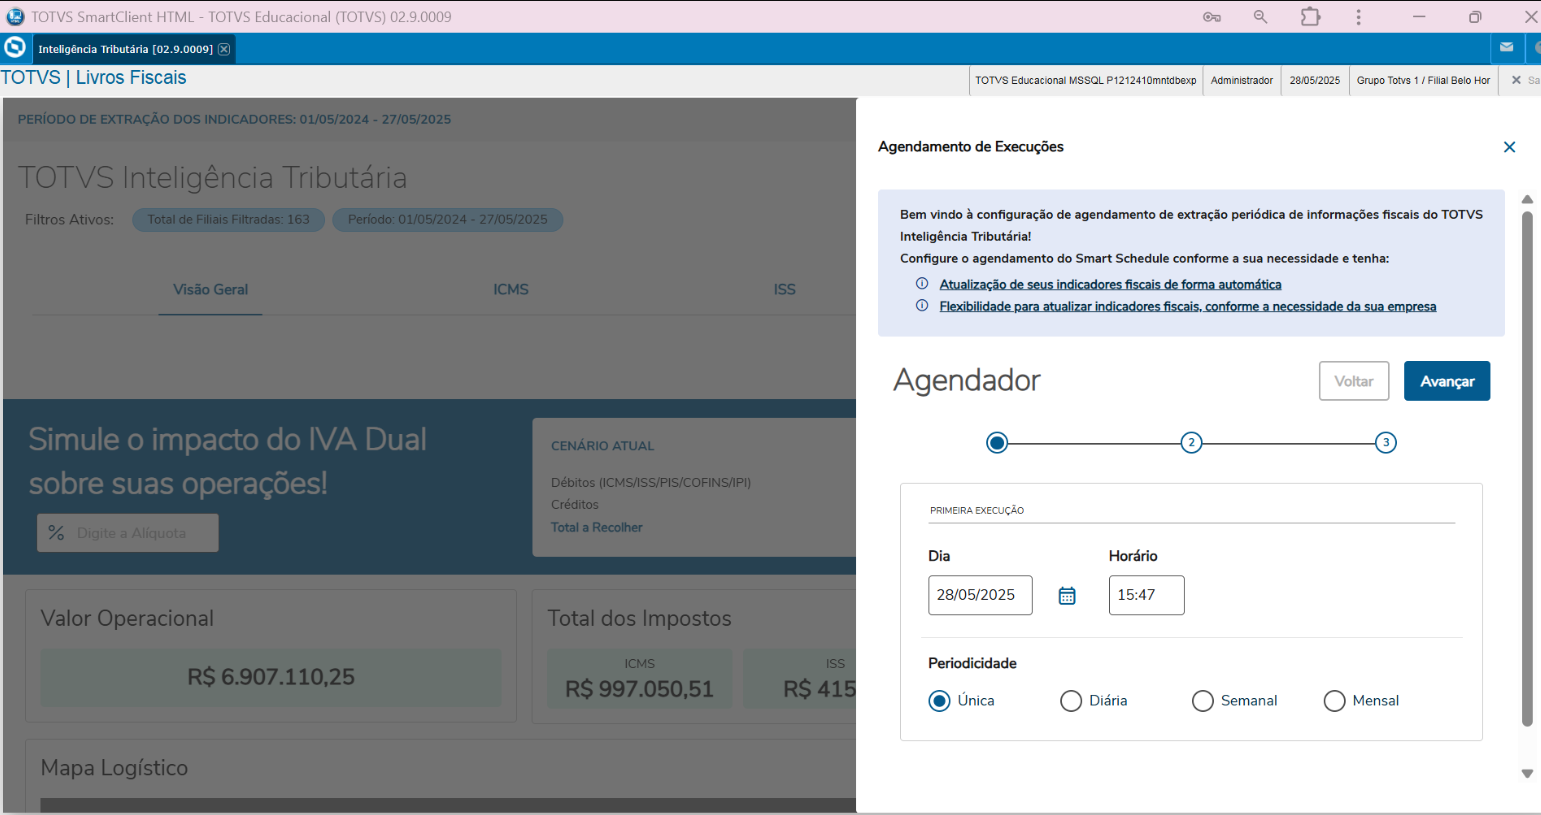Viewport: 1541px width, 815px height.
Task: Click the 'Débitos (ICMS/ISS/PIS/COFINS/IPI)' line
Action: [651, 483]
